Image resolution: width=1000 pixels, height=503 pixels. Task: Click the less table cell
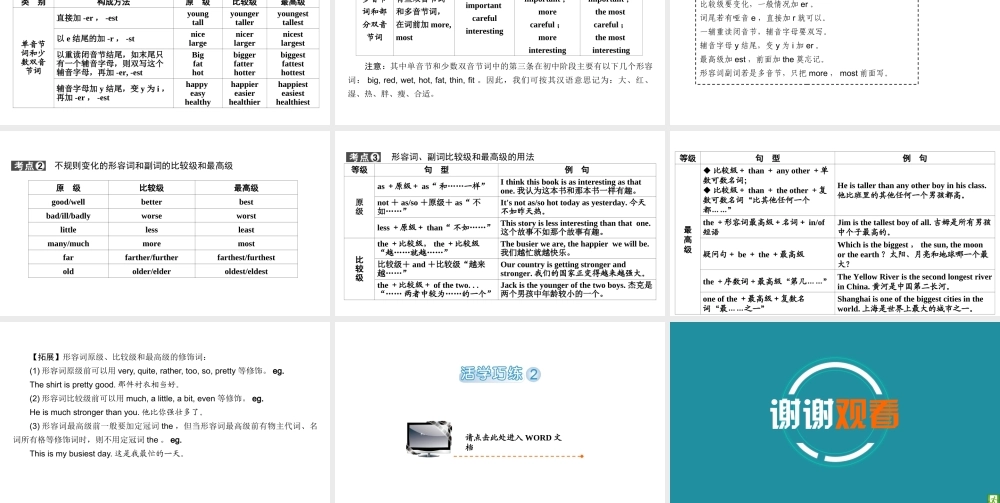[x=152, y=230]
